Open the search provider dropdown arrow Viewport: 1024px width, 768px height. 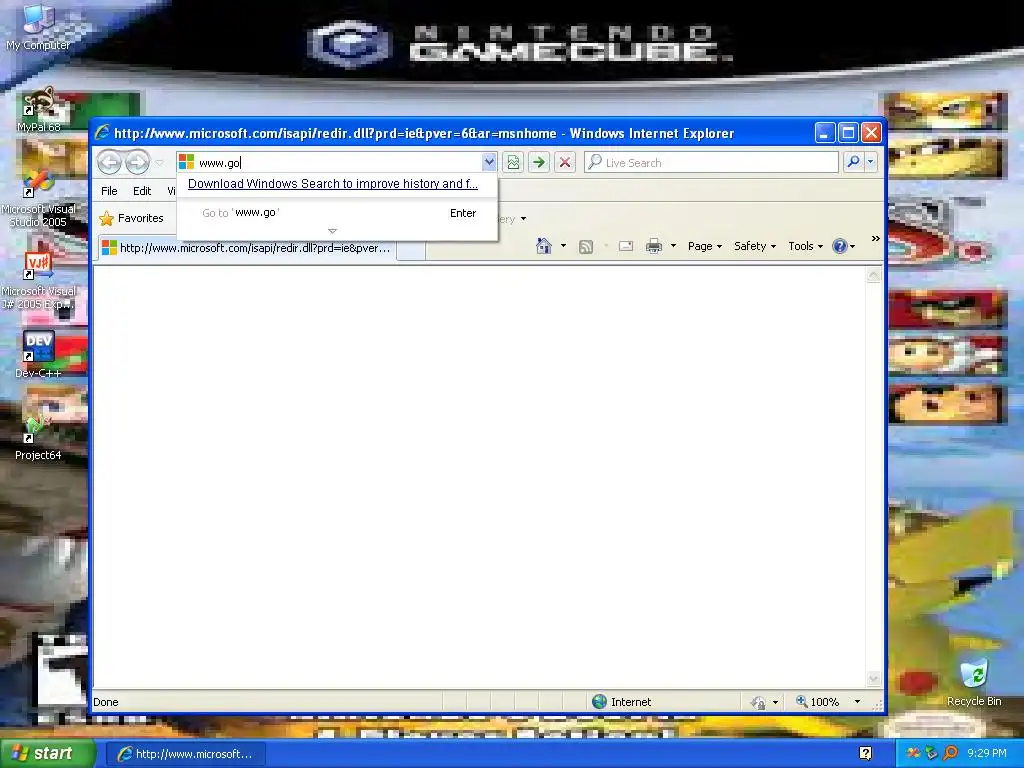(871, 162)
